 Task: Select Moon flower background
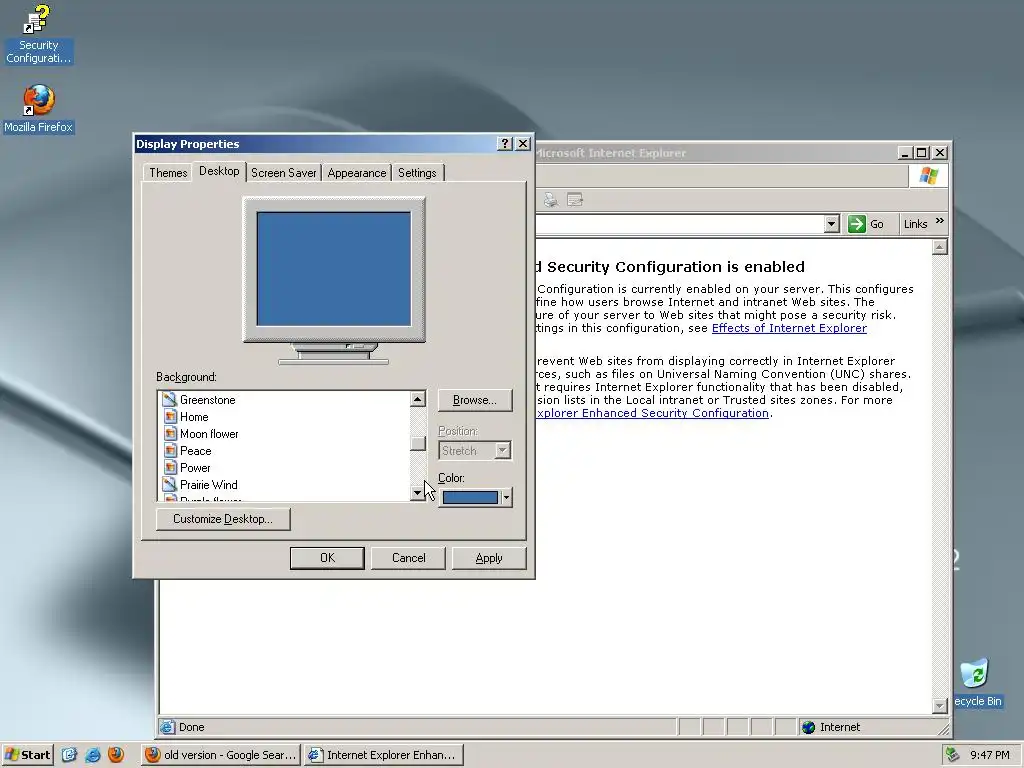(x=209, y=433)
